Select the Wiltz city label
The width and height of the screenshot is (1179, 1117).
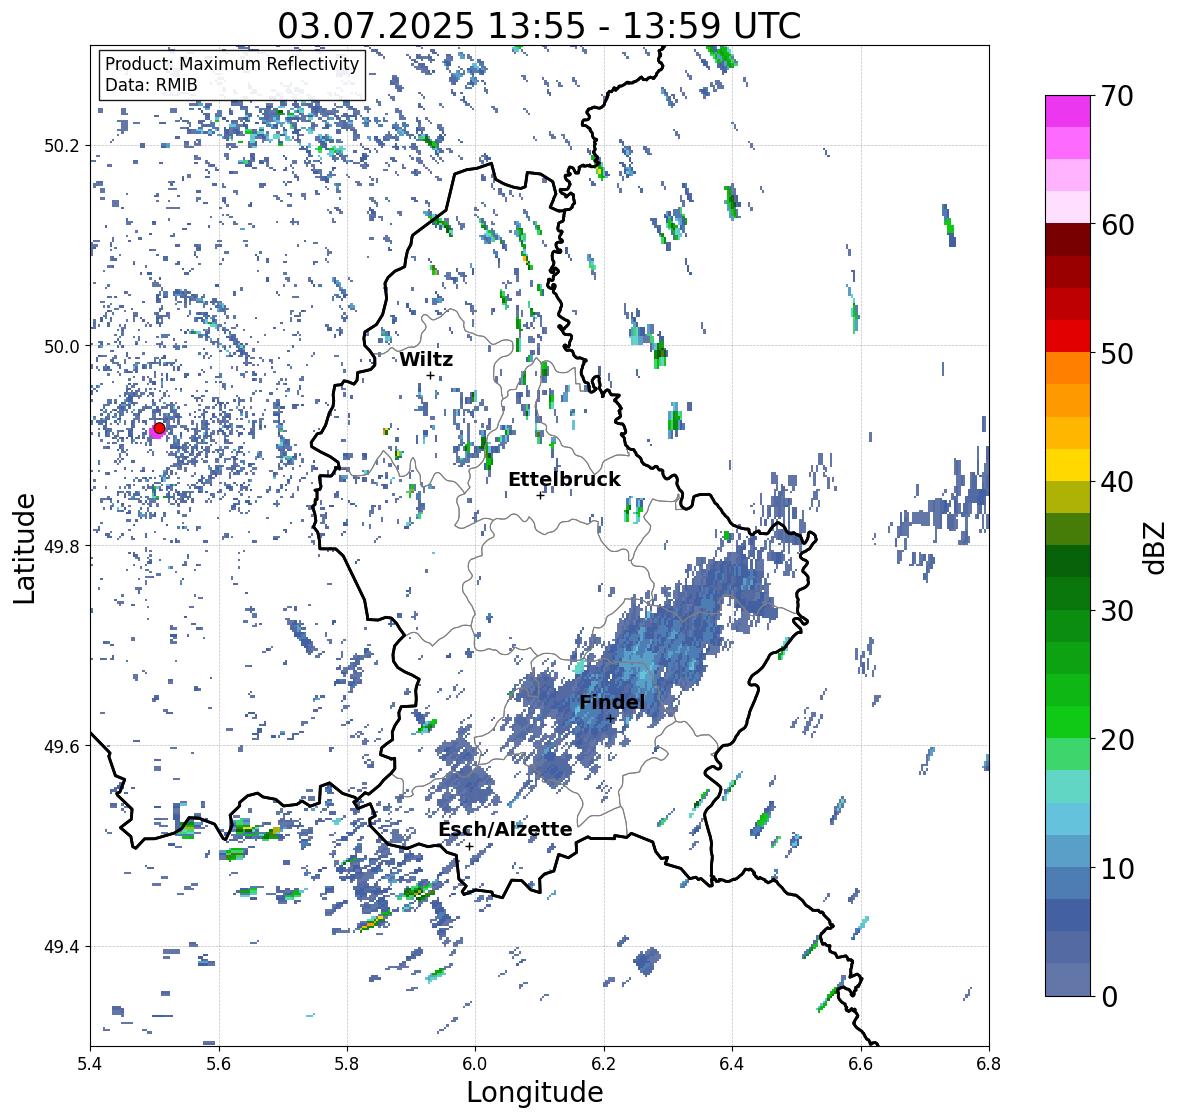click(426, 359)
